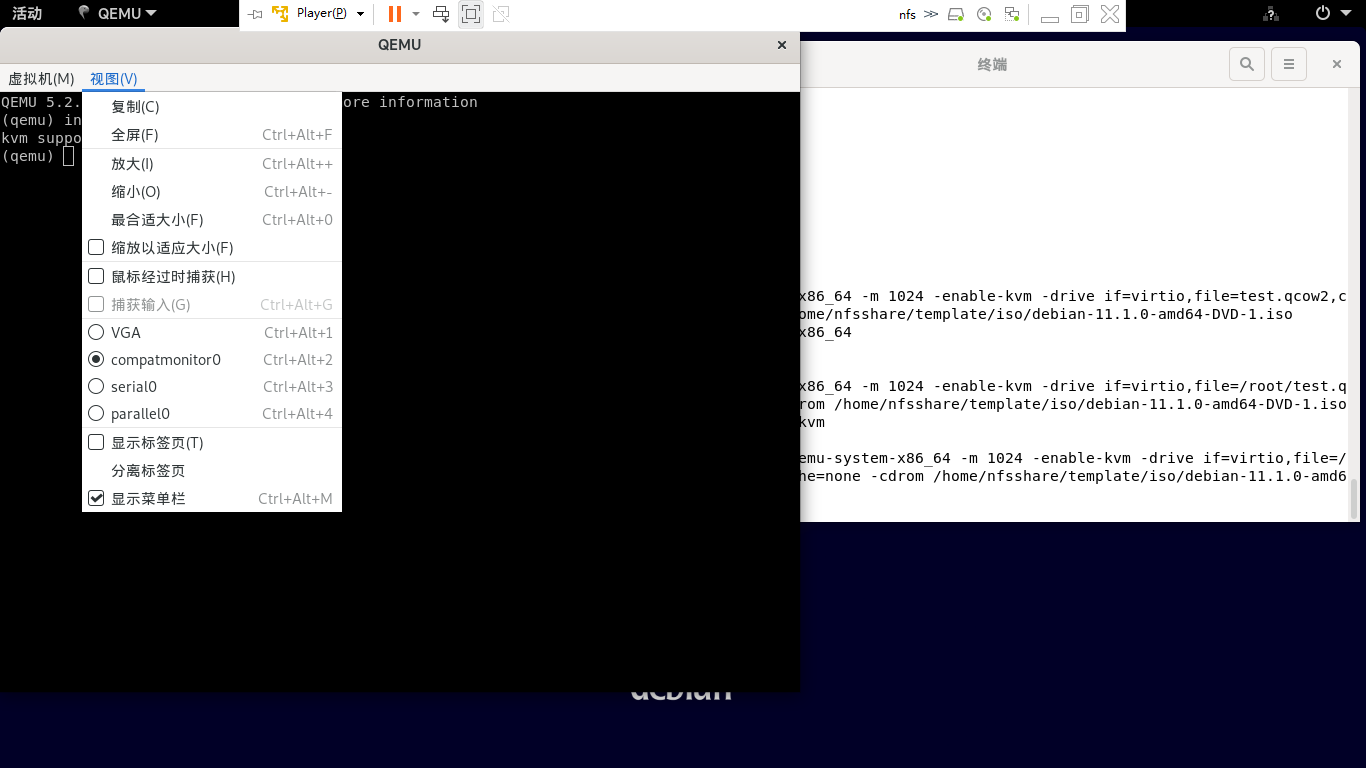Select 最合适大小(F) best fit entry
The width and height of the screenshot is (1366, 768).
tap(212, 220)
